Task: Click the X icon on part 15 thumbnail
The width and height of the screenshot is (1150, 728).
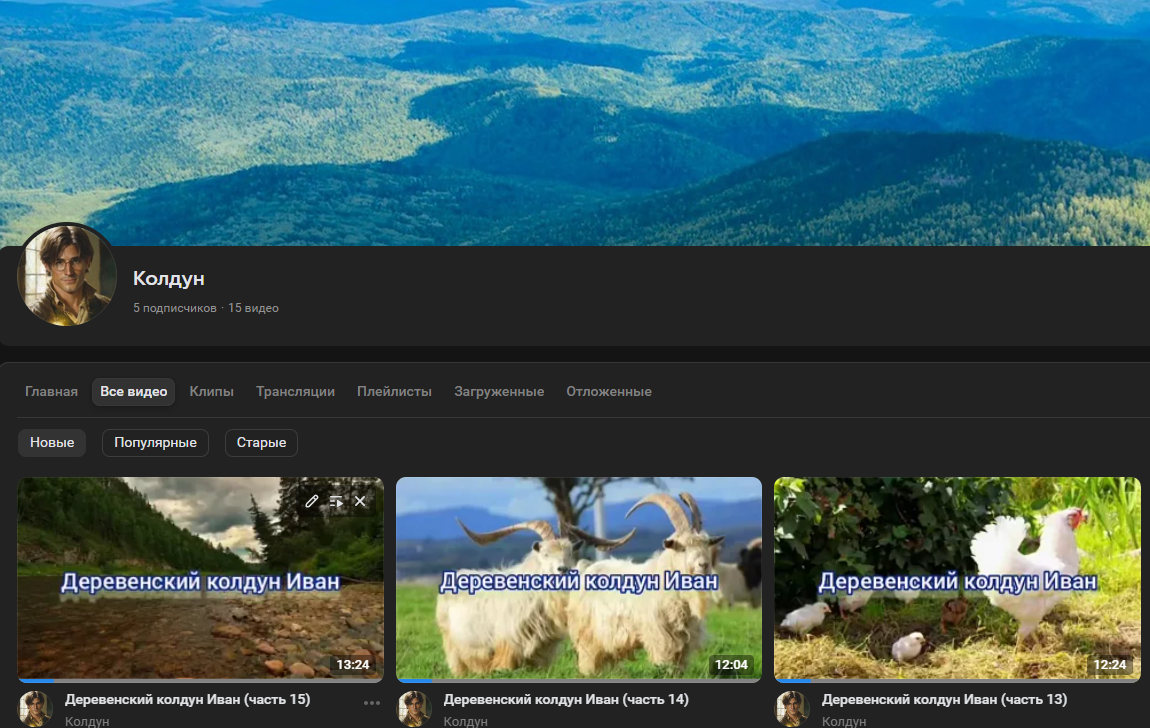Action: pos(360,501)
